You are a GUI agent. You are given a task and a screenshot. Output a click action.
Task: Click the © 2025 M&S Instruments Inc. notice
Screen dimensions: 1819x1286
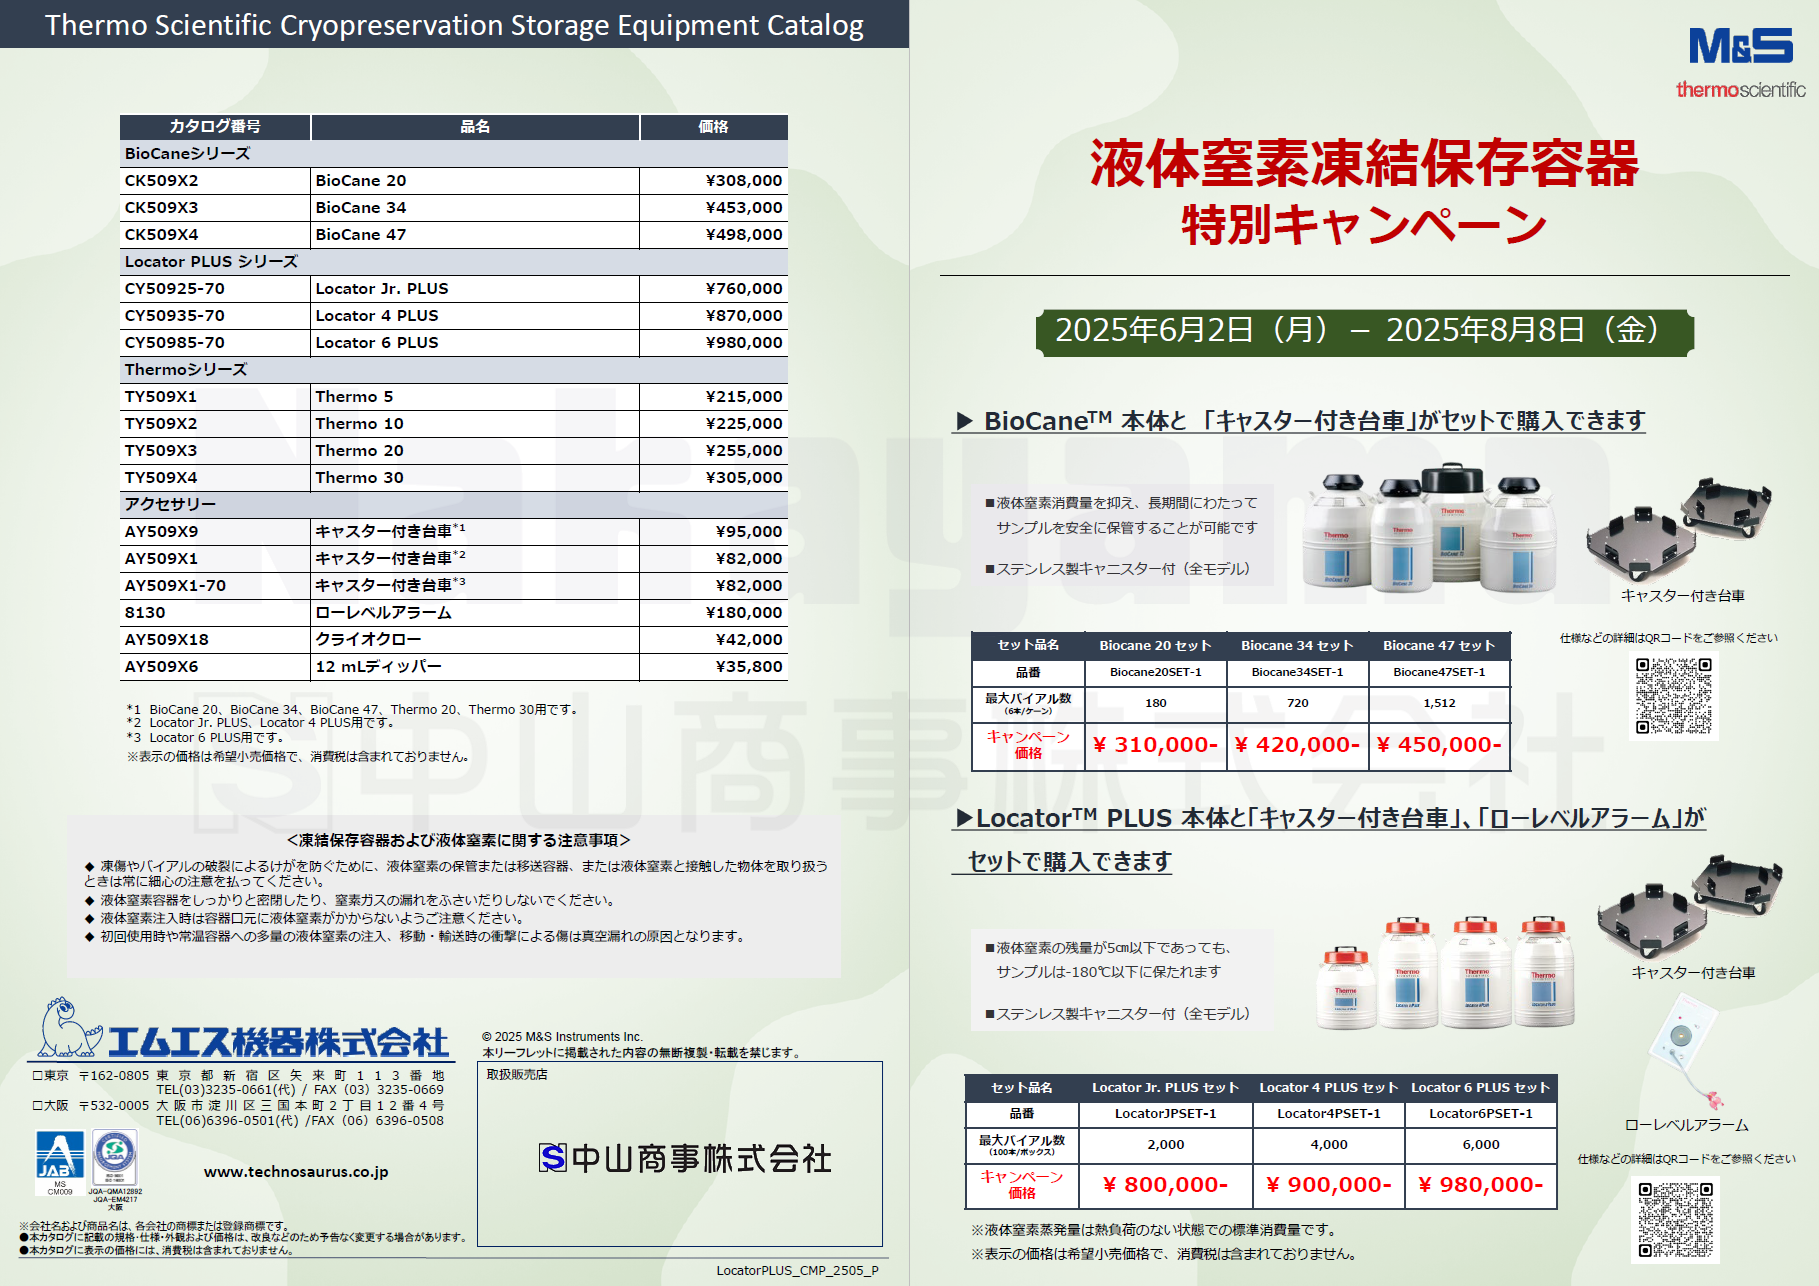(562, 1037)
